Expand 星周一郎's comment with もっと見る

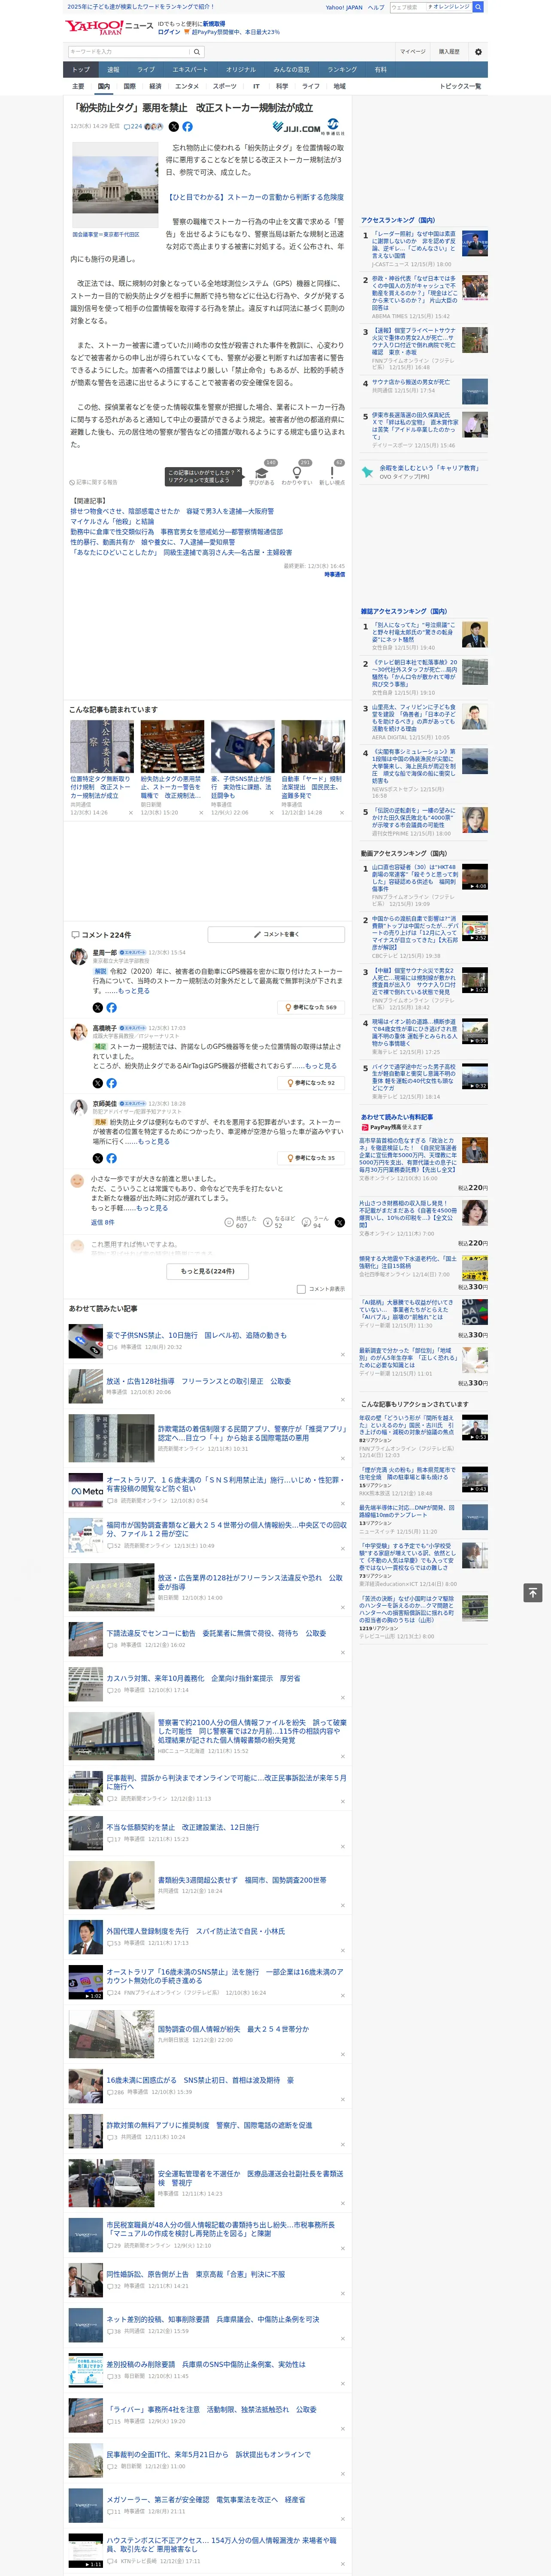[134, 991]
